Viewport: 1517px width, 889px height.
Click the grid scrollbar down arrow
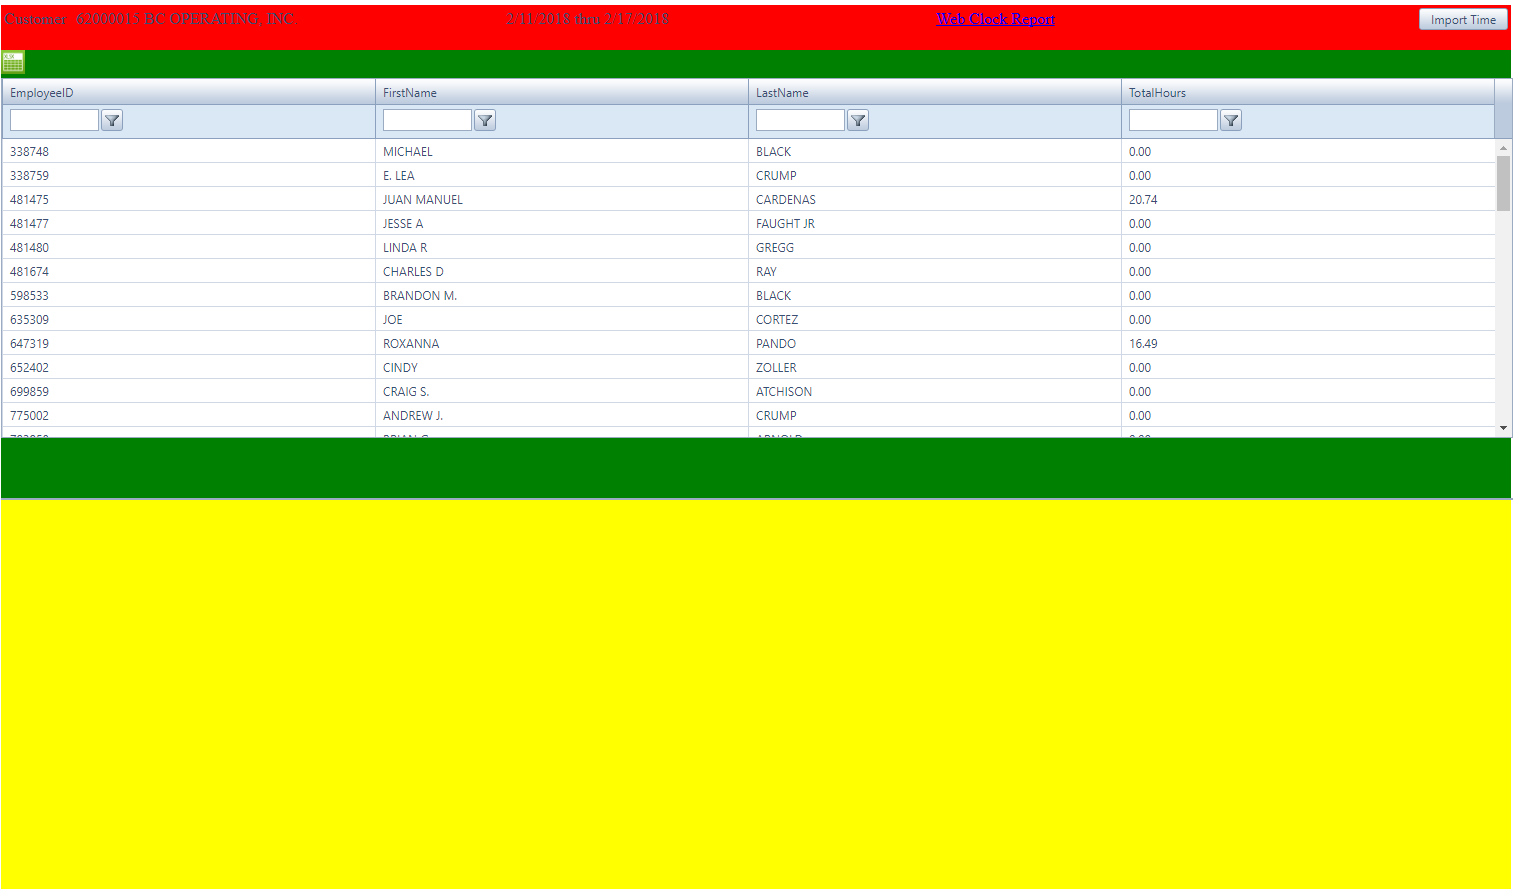click(x=1503, y=428)
